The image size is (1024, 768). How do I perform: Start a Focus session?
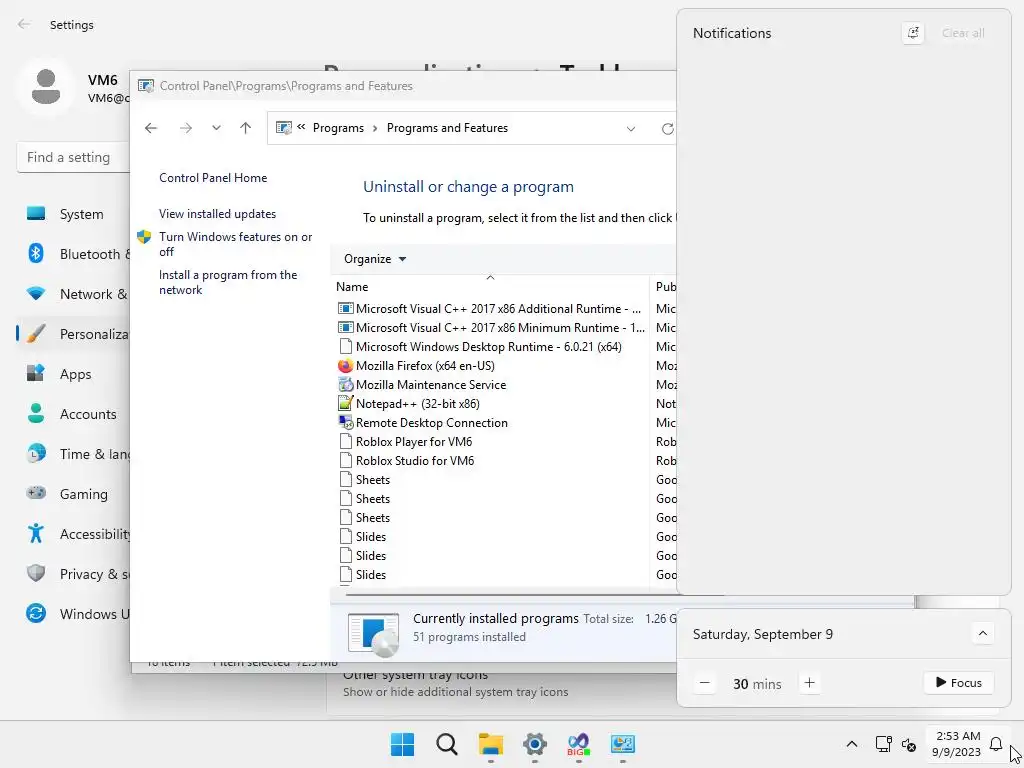pos(959,683)
